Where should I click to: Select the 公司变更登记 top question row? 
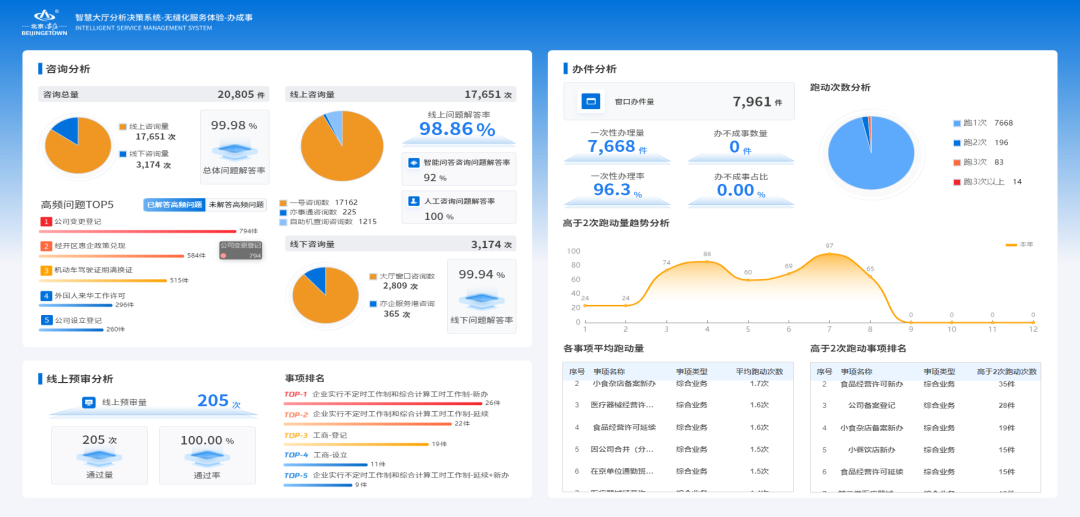(78, 221)
